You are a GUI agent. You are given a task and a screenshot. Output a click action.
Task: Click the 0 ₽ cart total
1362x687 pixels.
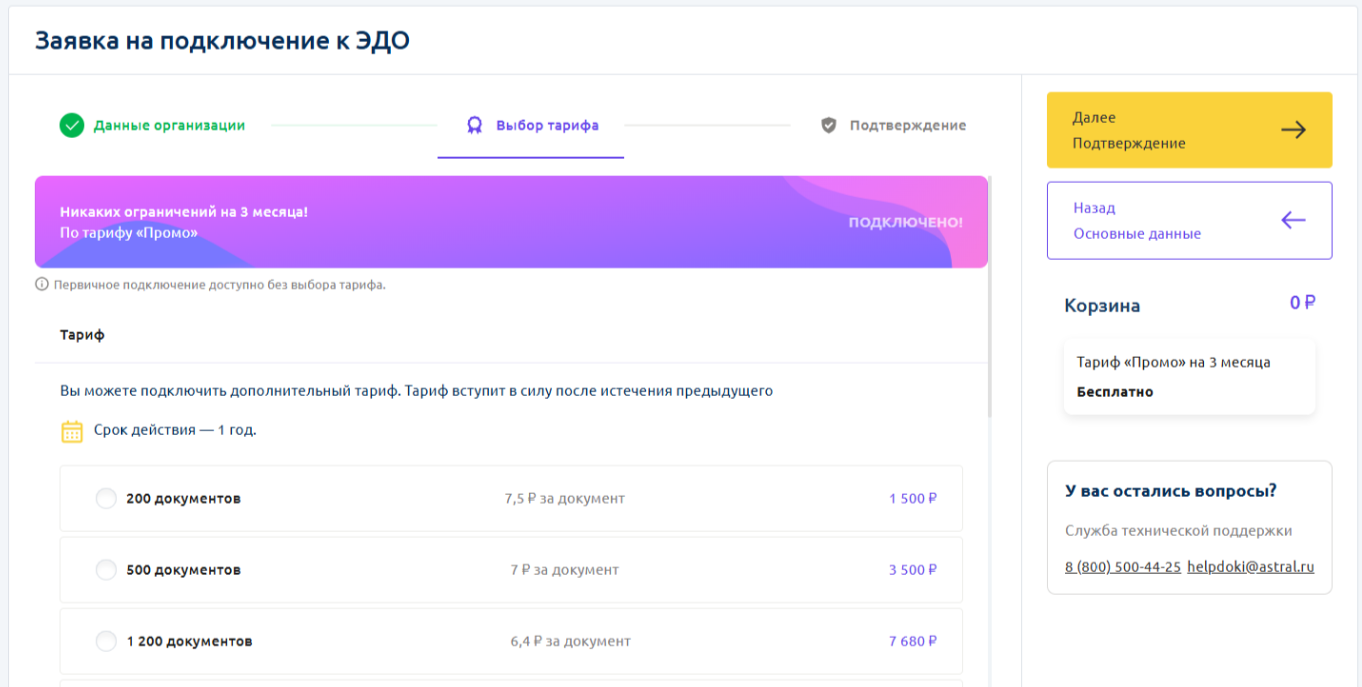[x=1302, y=303]
